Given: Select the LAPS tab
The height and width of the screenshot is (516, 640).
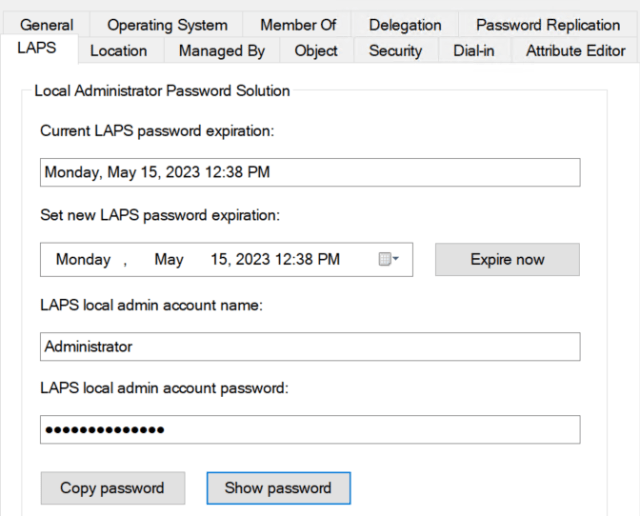Looking at the screenshot, I should [37, 49].
